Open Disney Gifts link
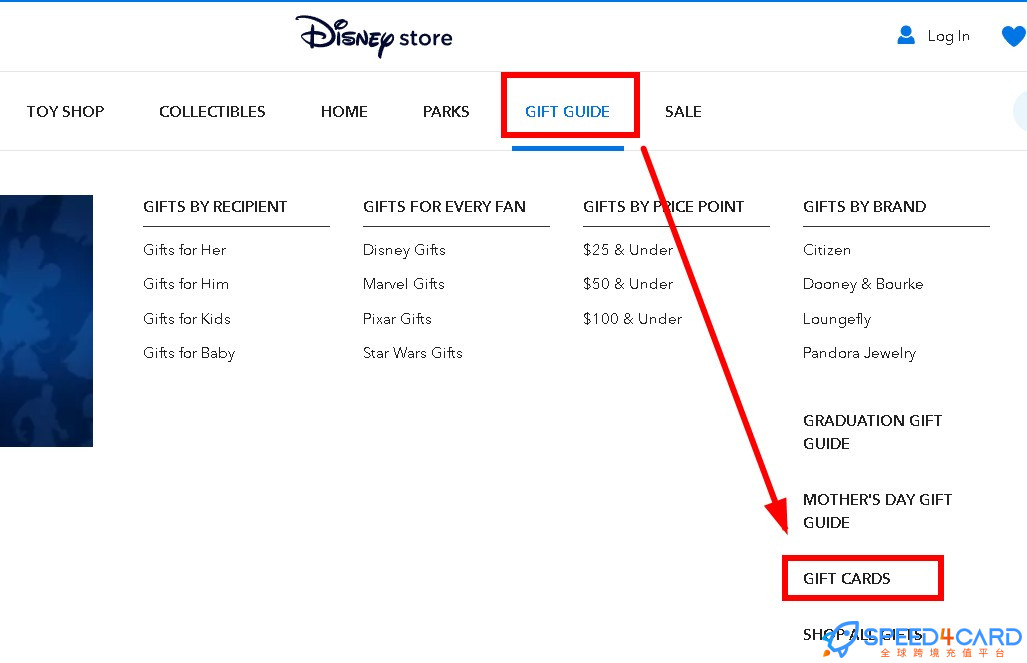Screen dimensions: 1027x663 coord(404,250)
